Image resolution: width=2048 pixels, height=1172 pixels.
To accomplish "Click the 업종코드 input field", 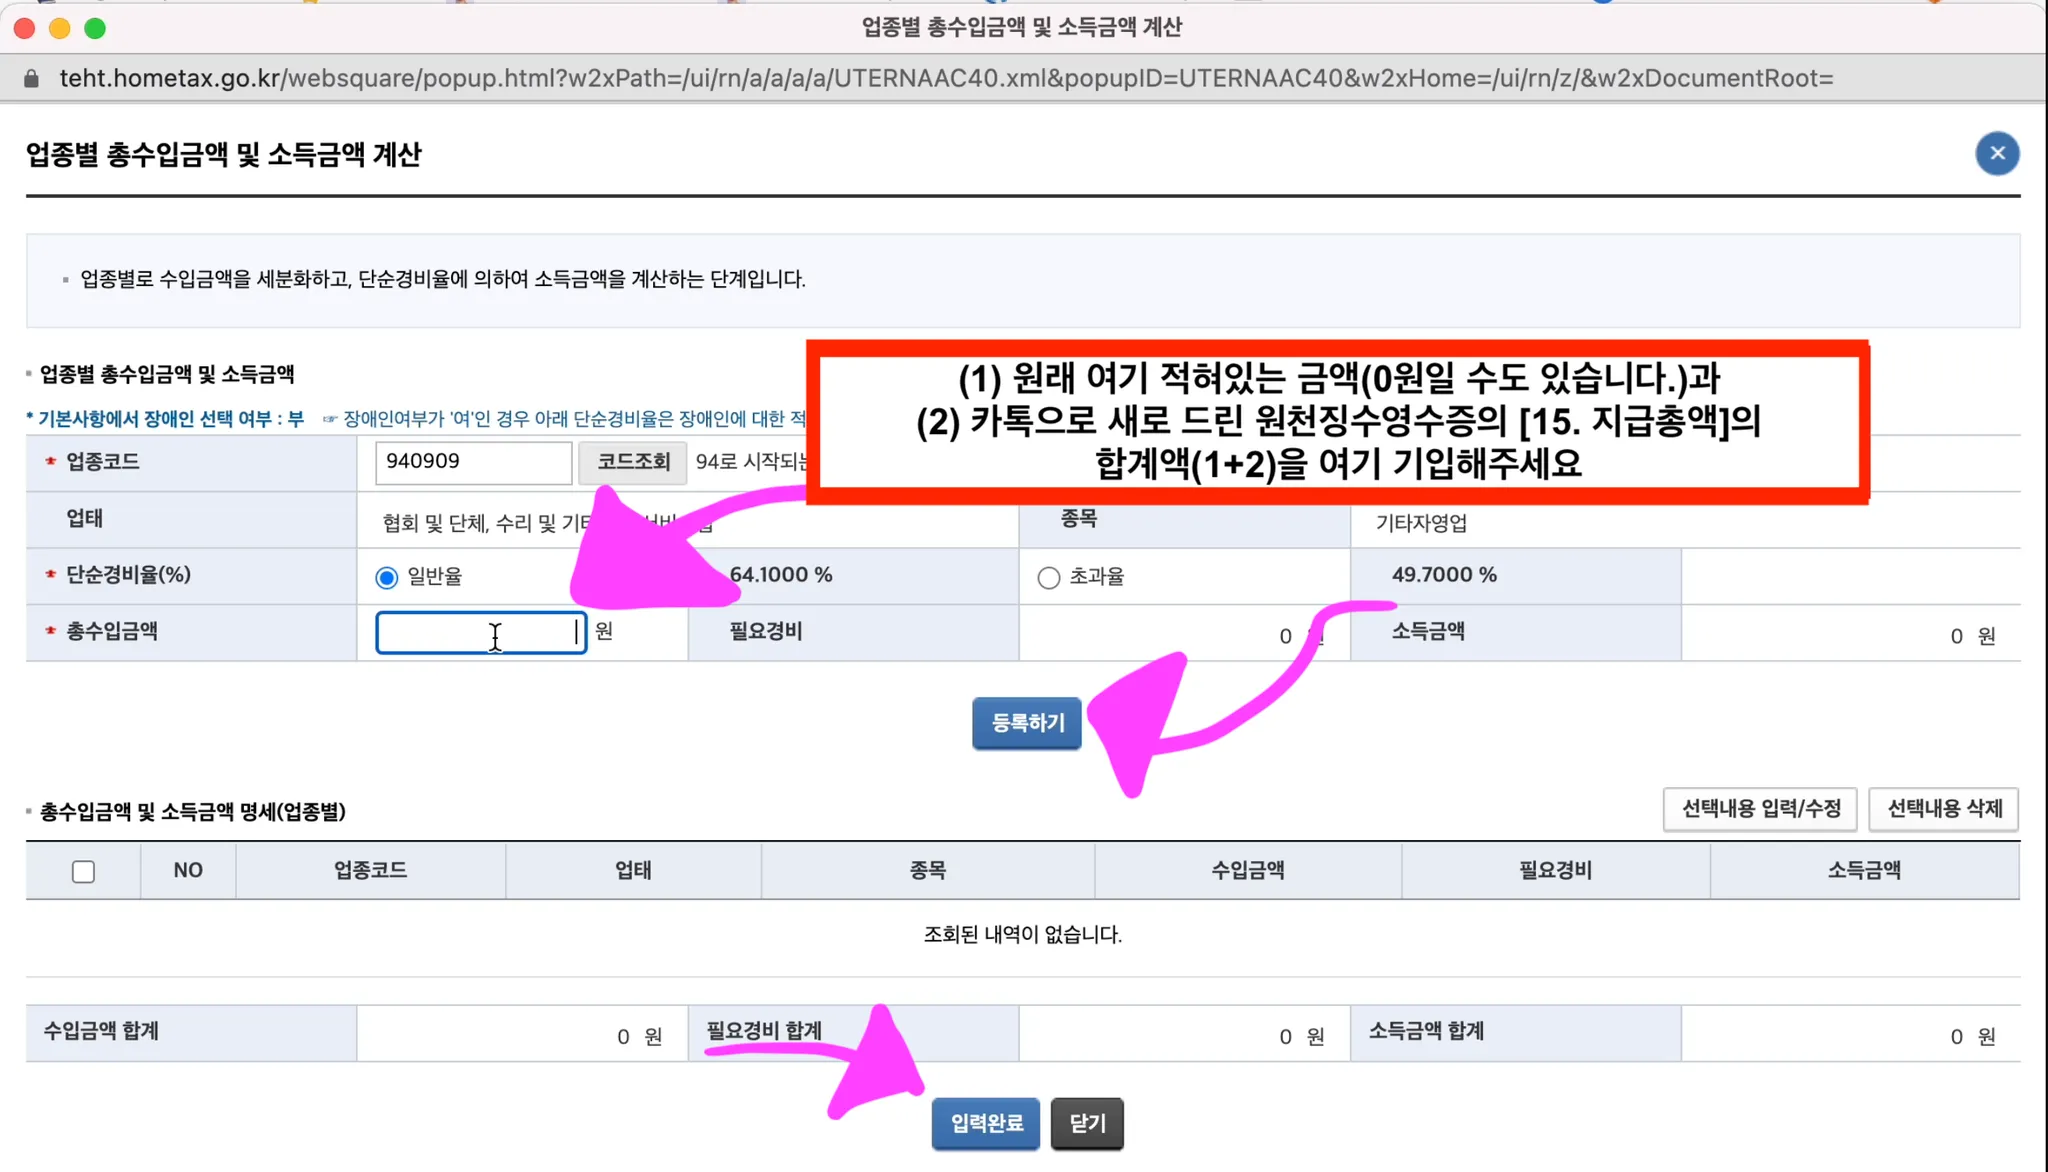I will (473, 462).
